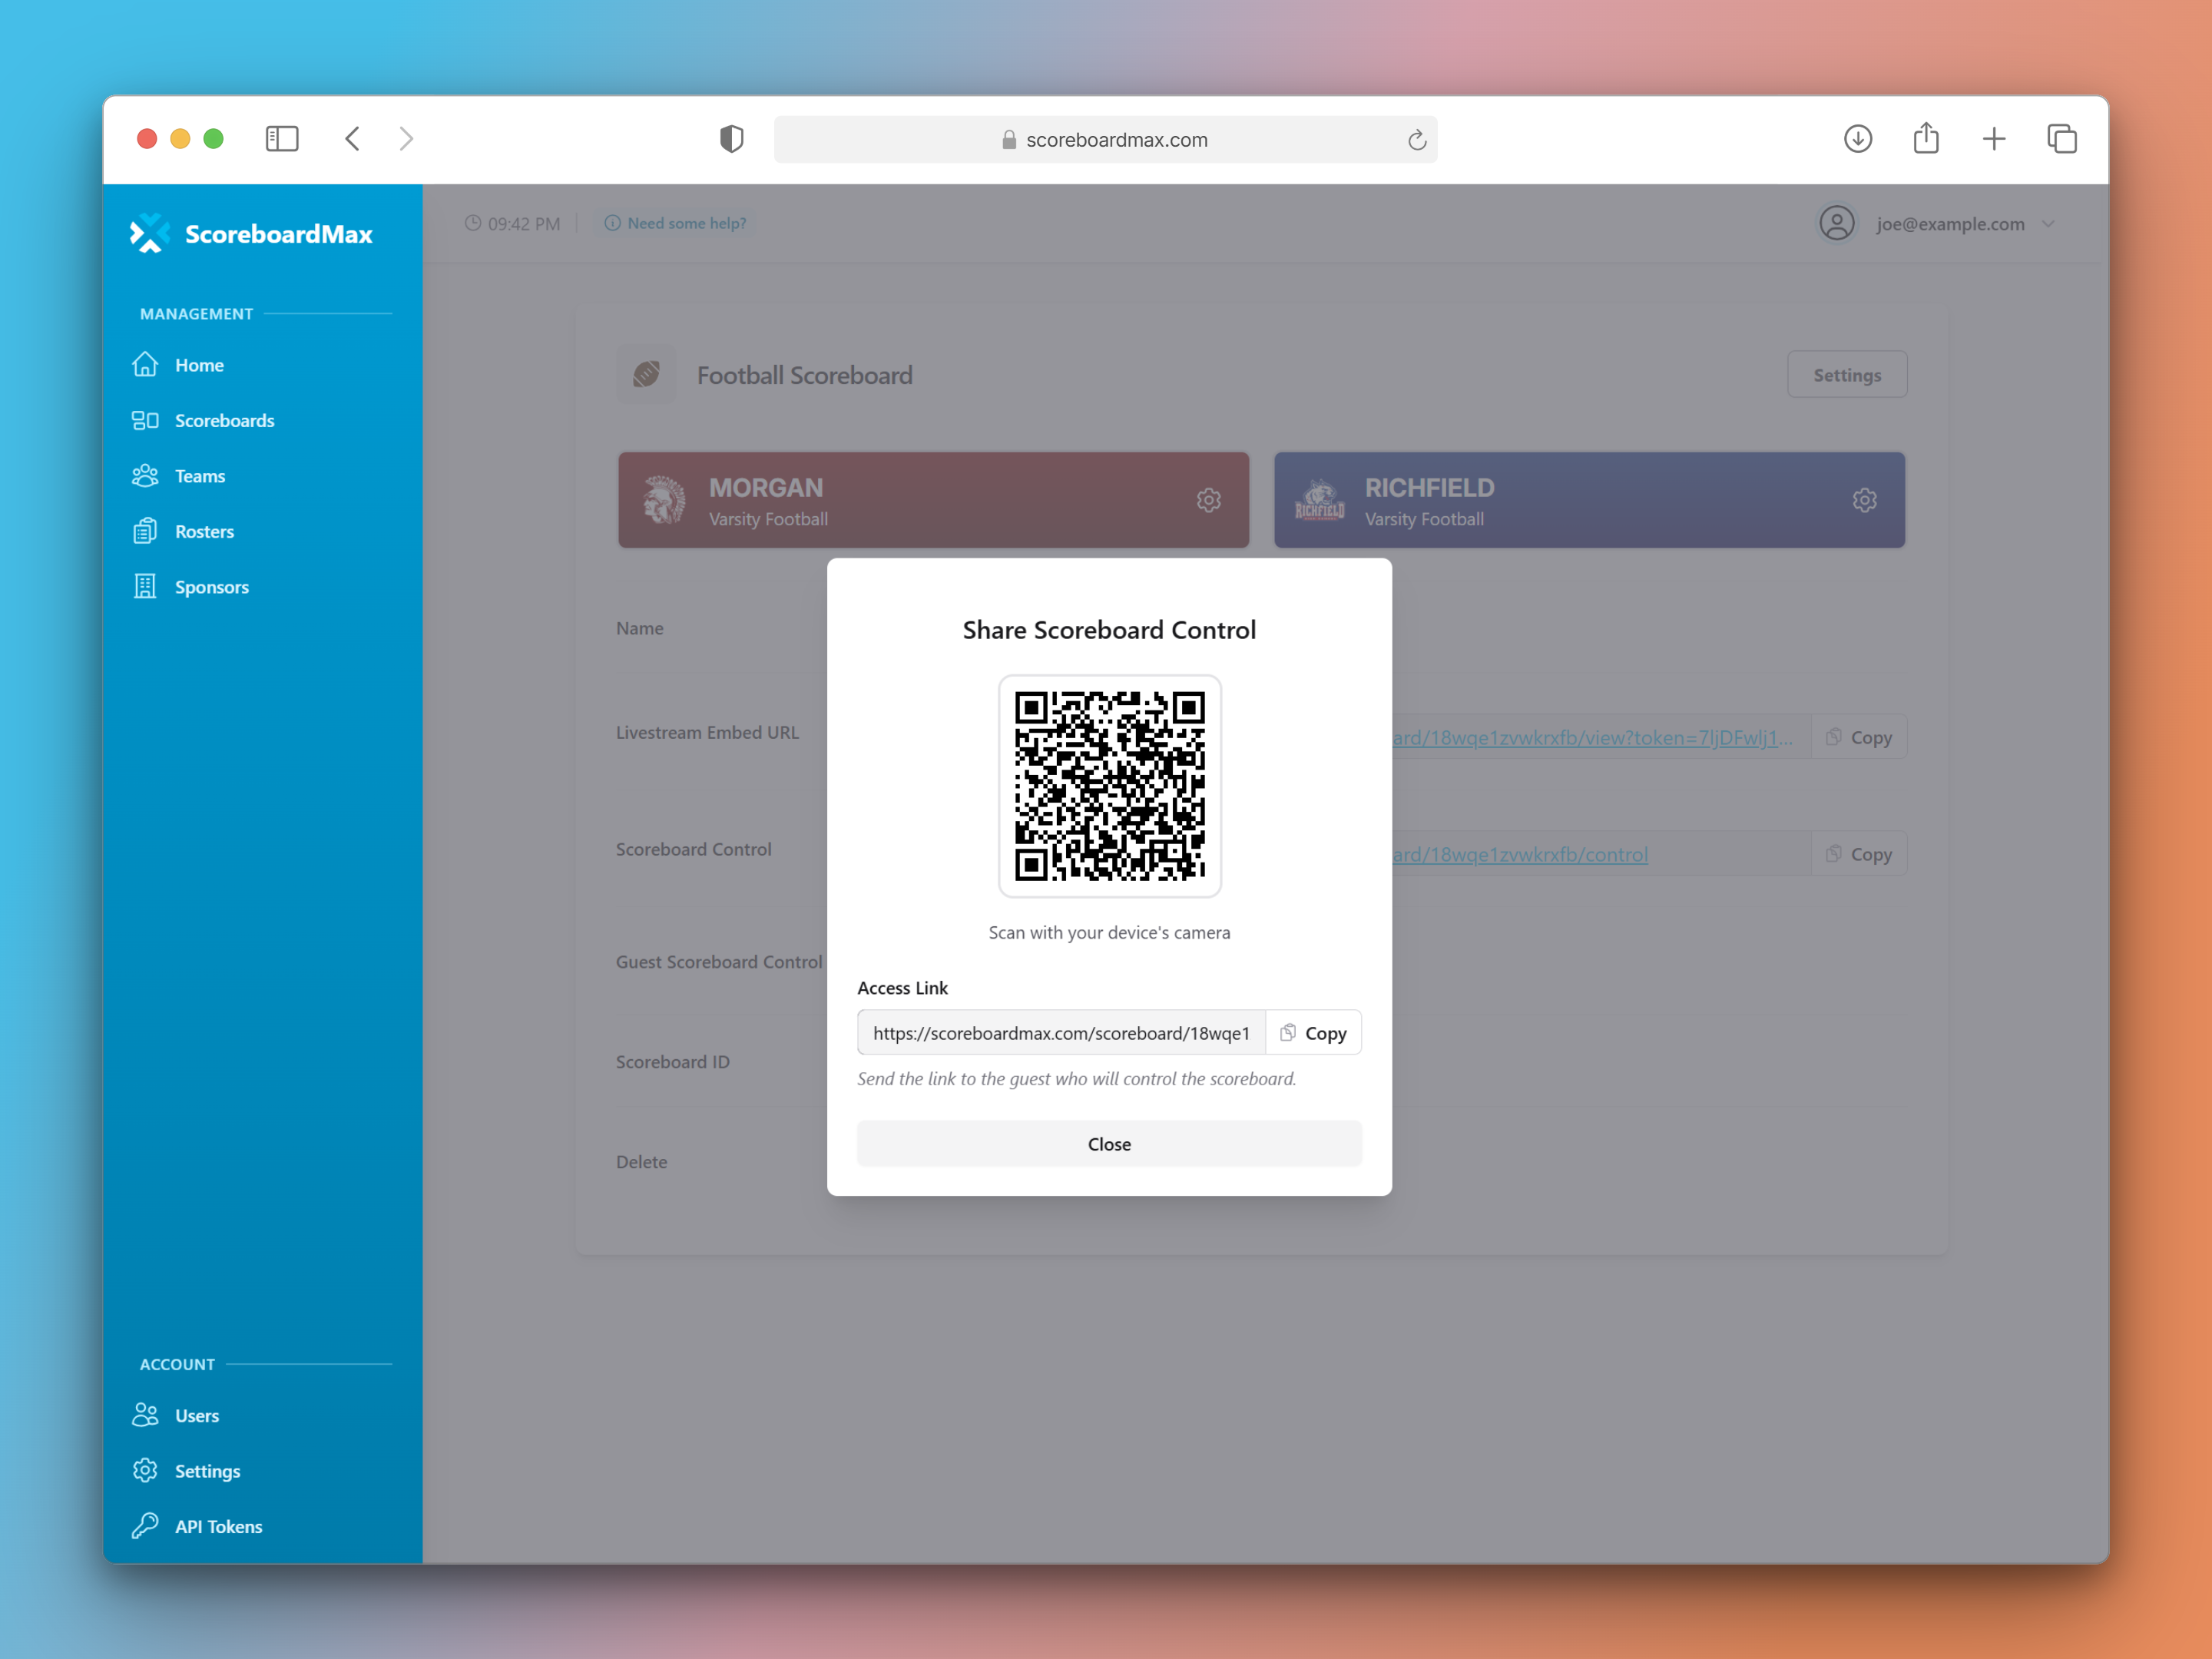Click the 09:42 PM clock text
The image size is (2212, 1659).
tap(523, 223)
